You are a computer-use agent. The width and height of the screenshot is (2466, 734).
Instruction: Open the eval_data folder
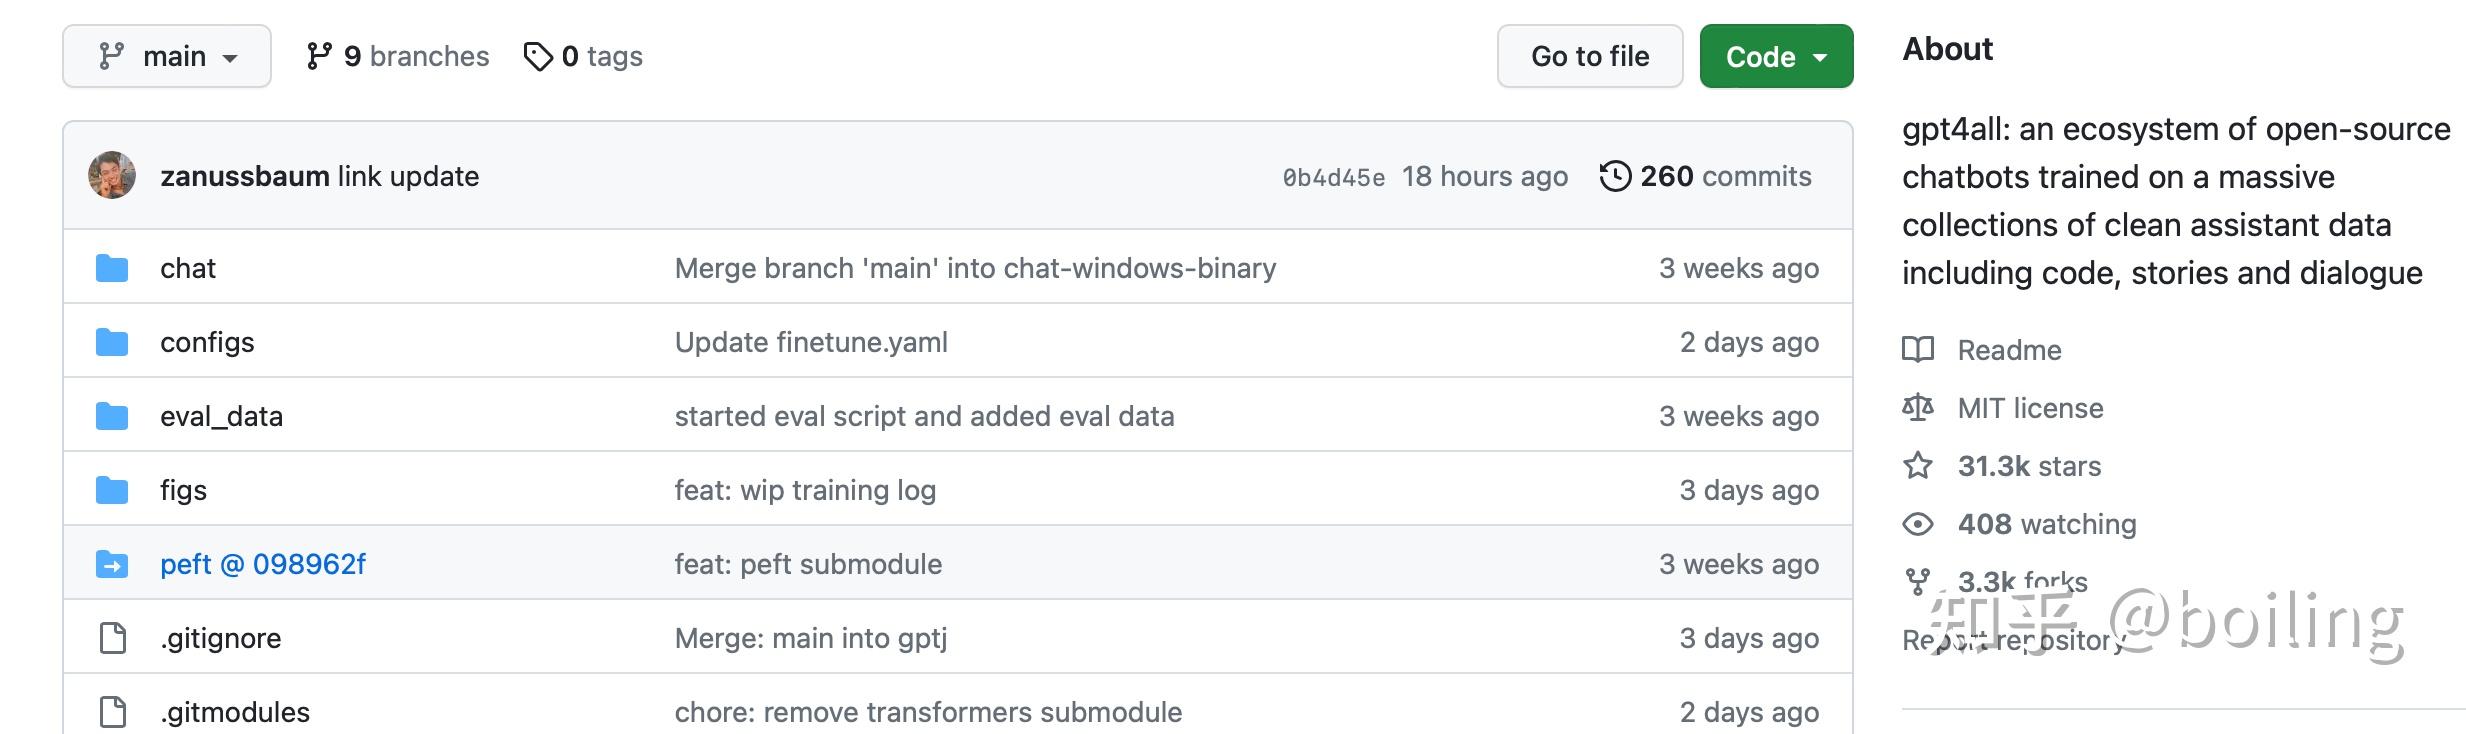[x=221, y=416]
